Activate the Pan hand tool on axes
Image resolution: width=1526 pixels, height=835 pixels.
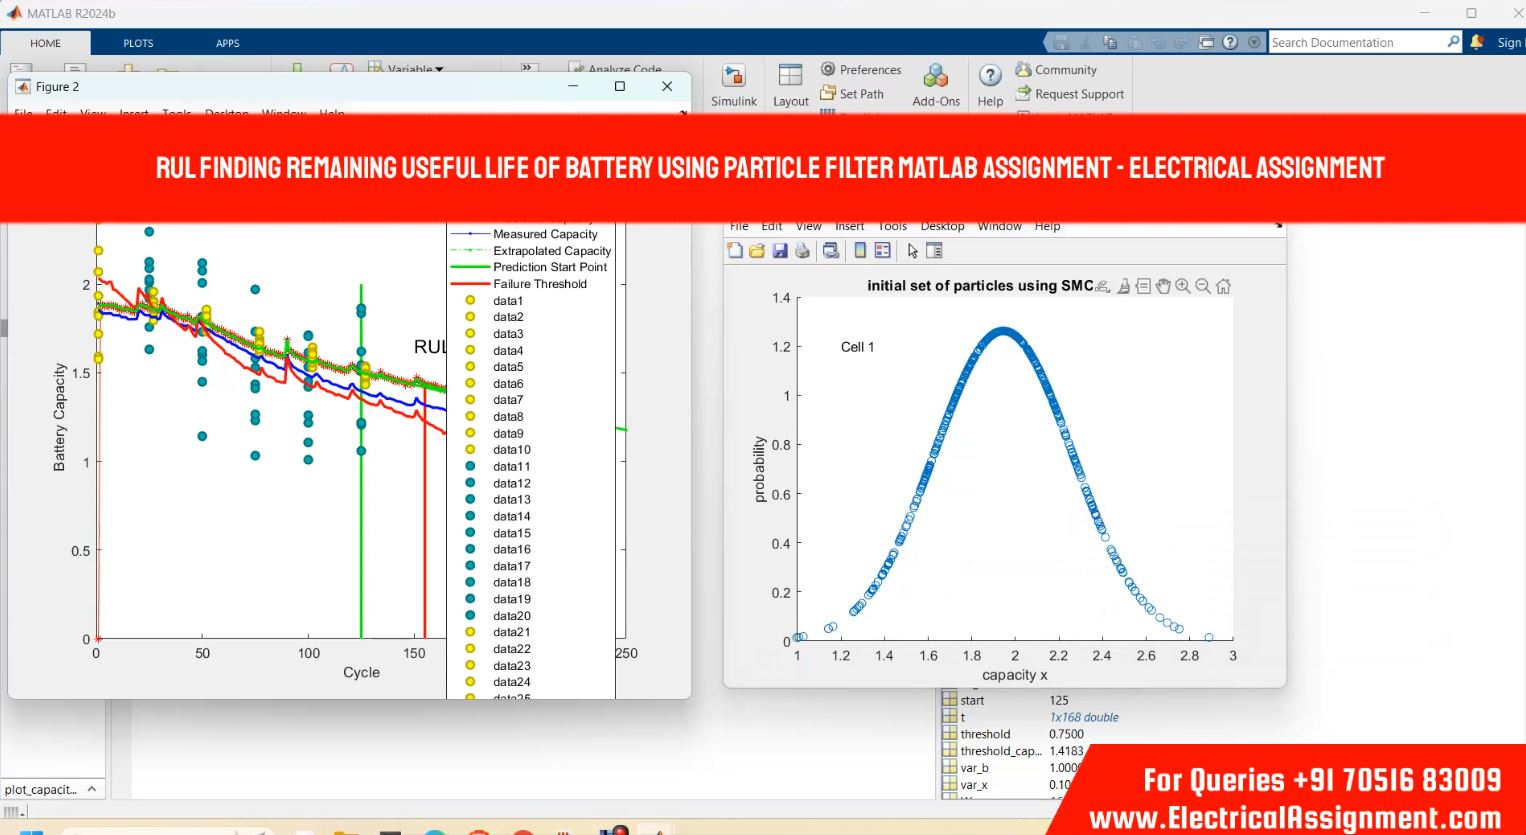[1163, 286]
